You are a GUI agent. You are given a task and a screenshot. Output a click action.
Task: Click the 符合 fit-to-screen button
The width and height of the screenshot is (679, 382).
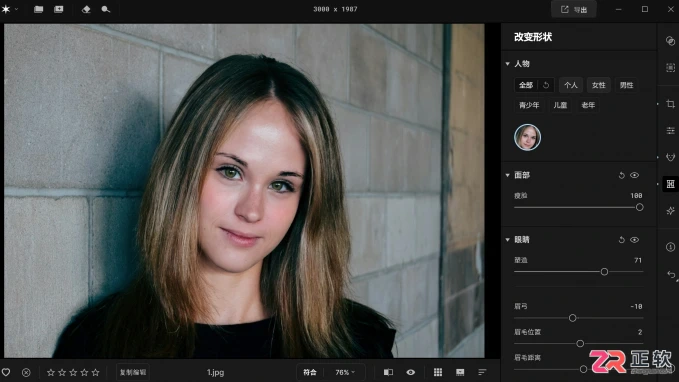click(310, 372)
